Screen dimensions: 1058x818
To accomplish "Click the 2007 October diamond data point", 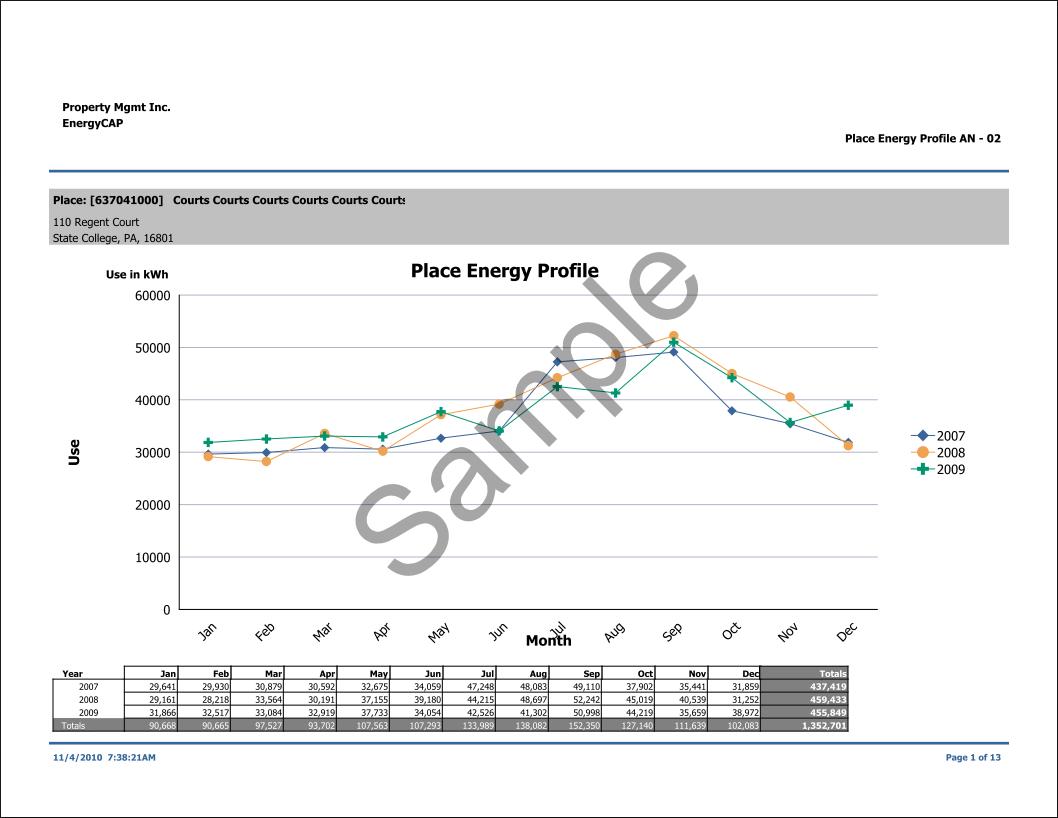I will 732,411.
